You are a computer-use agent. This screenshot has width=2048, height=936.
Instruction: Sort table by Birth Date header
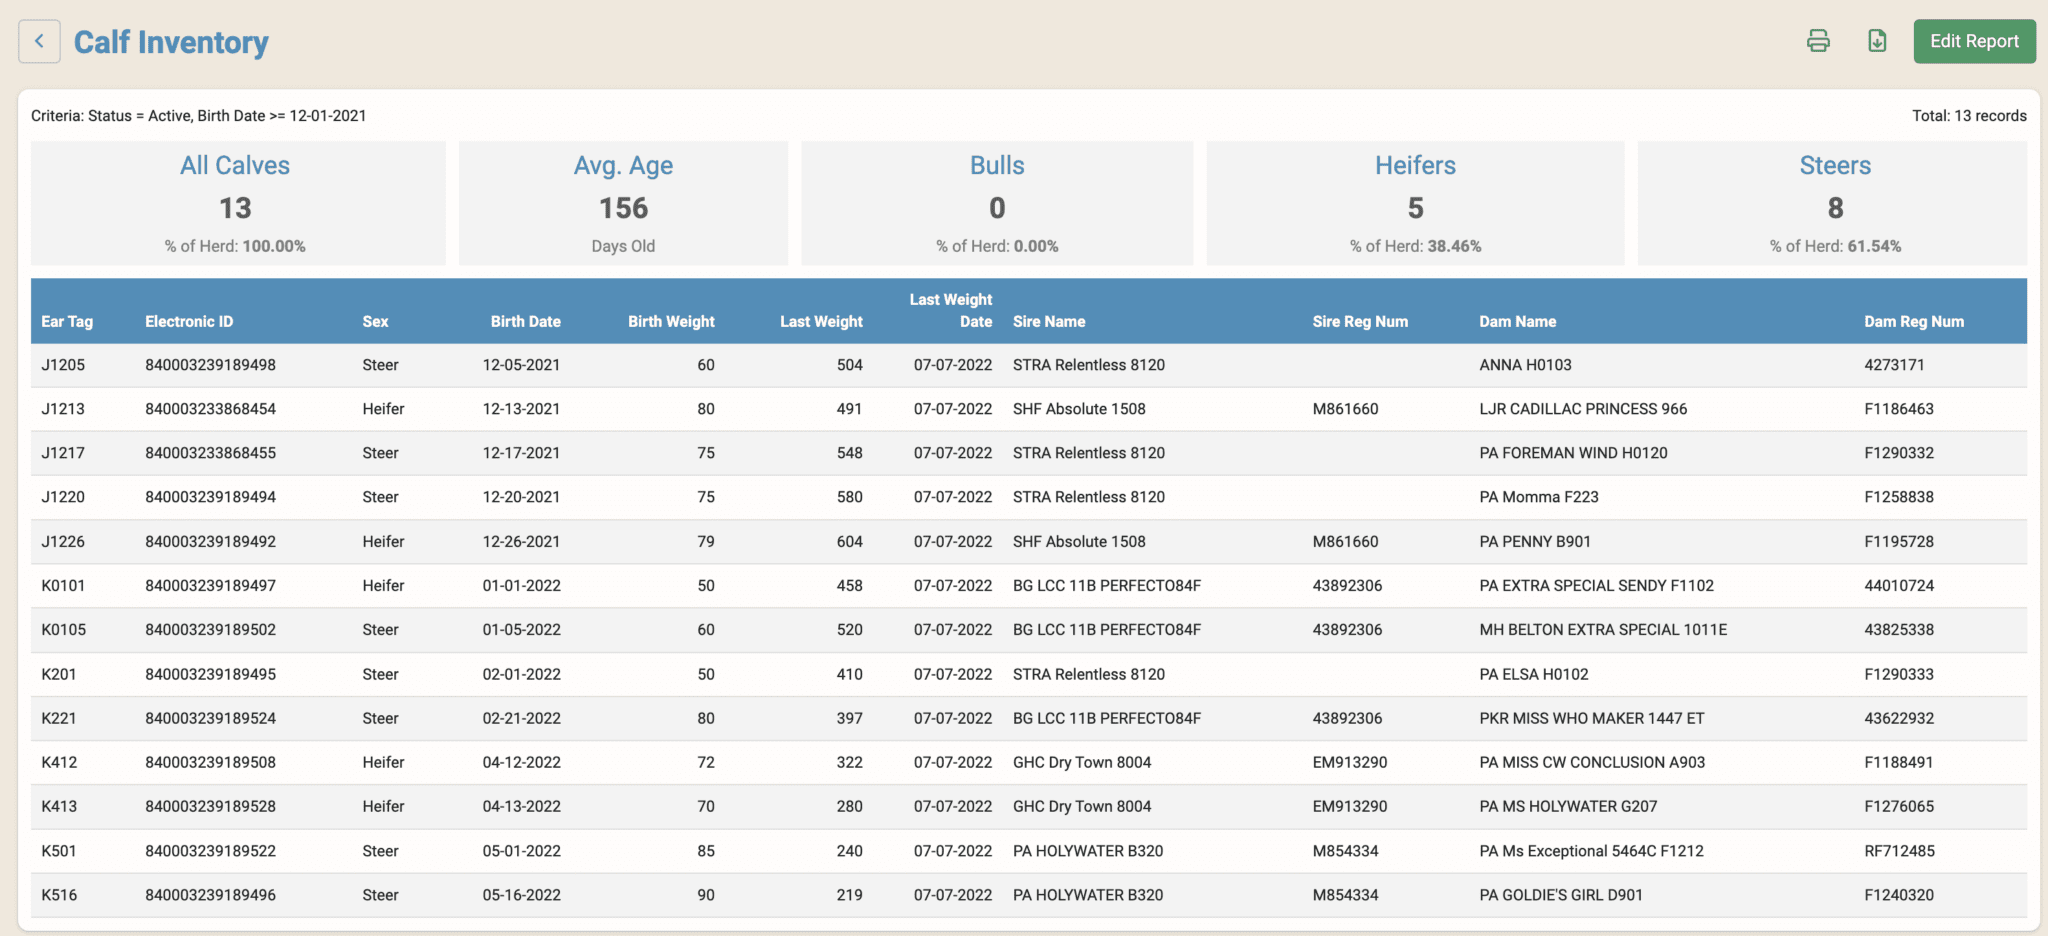tap(525, 321)
